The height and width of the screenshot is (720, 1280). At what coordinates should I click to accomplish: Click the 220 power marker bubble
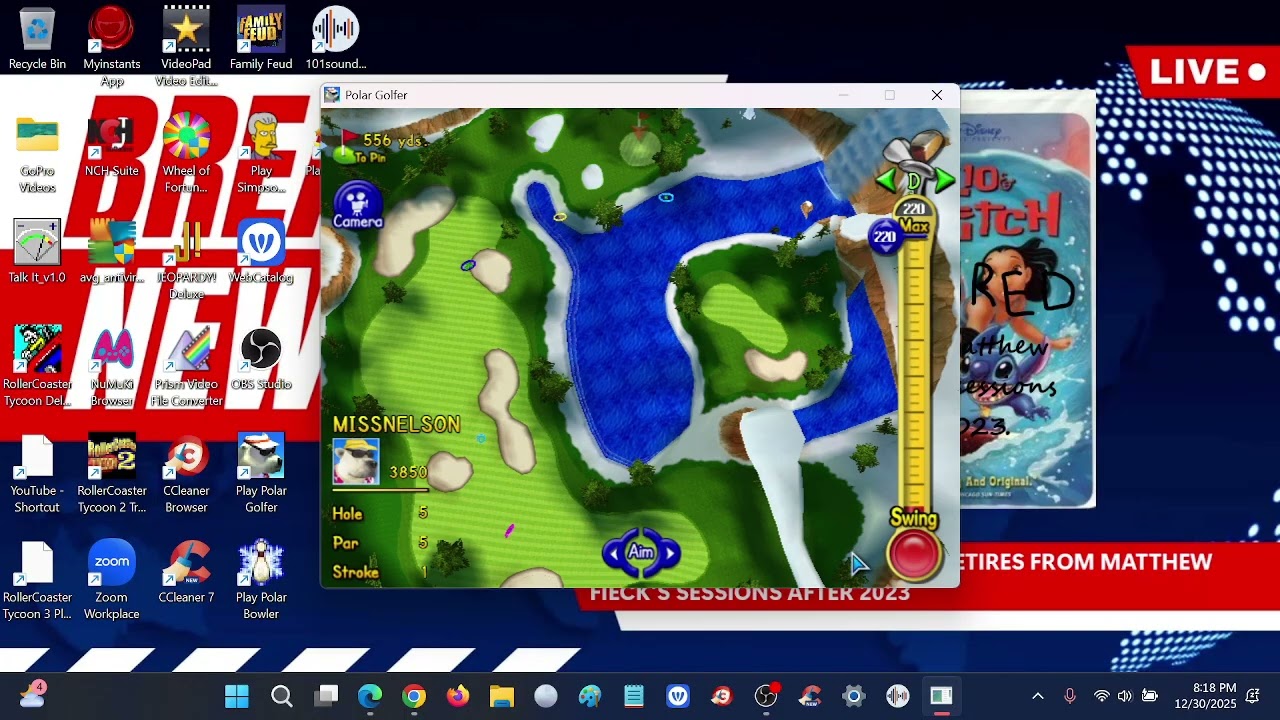[x=884, y=237]
